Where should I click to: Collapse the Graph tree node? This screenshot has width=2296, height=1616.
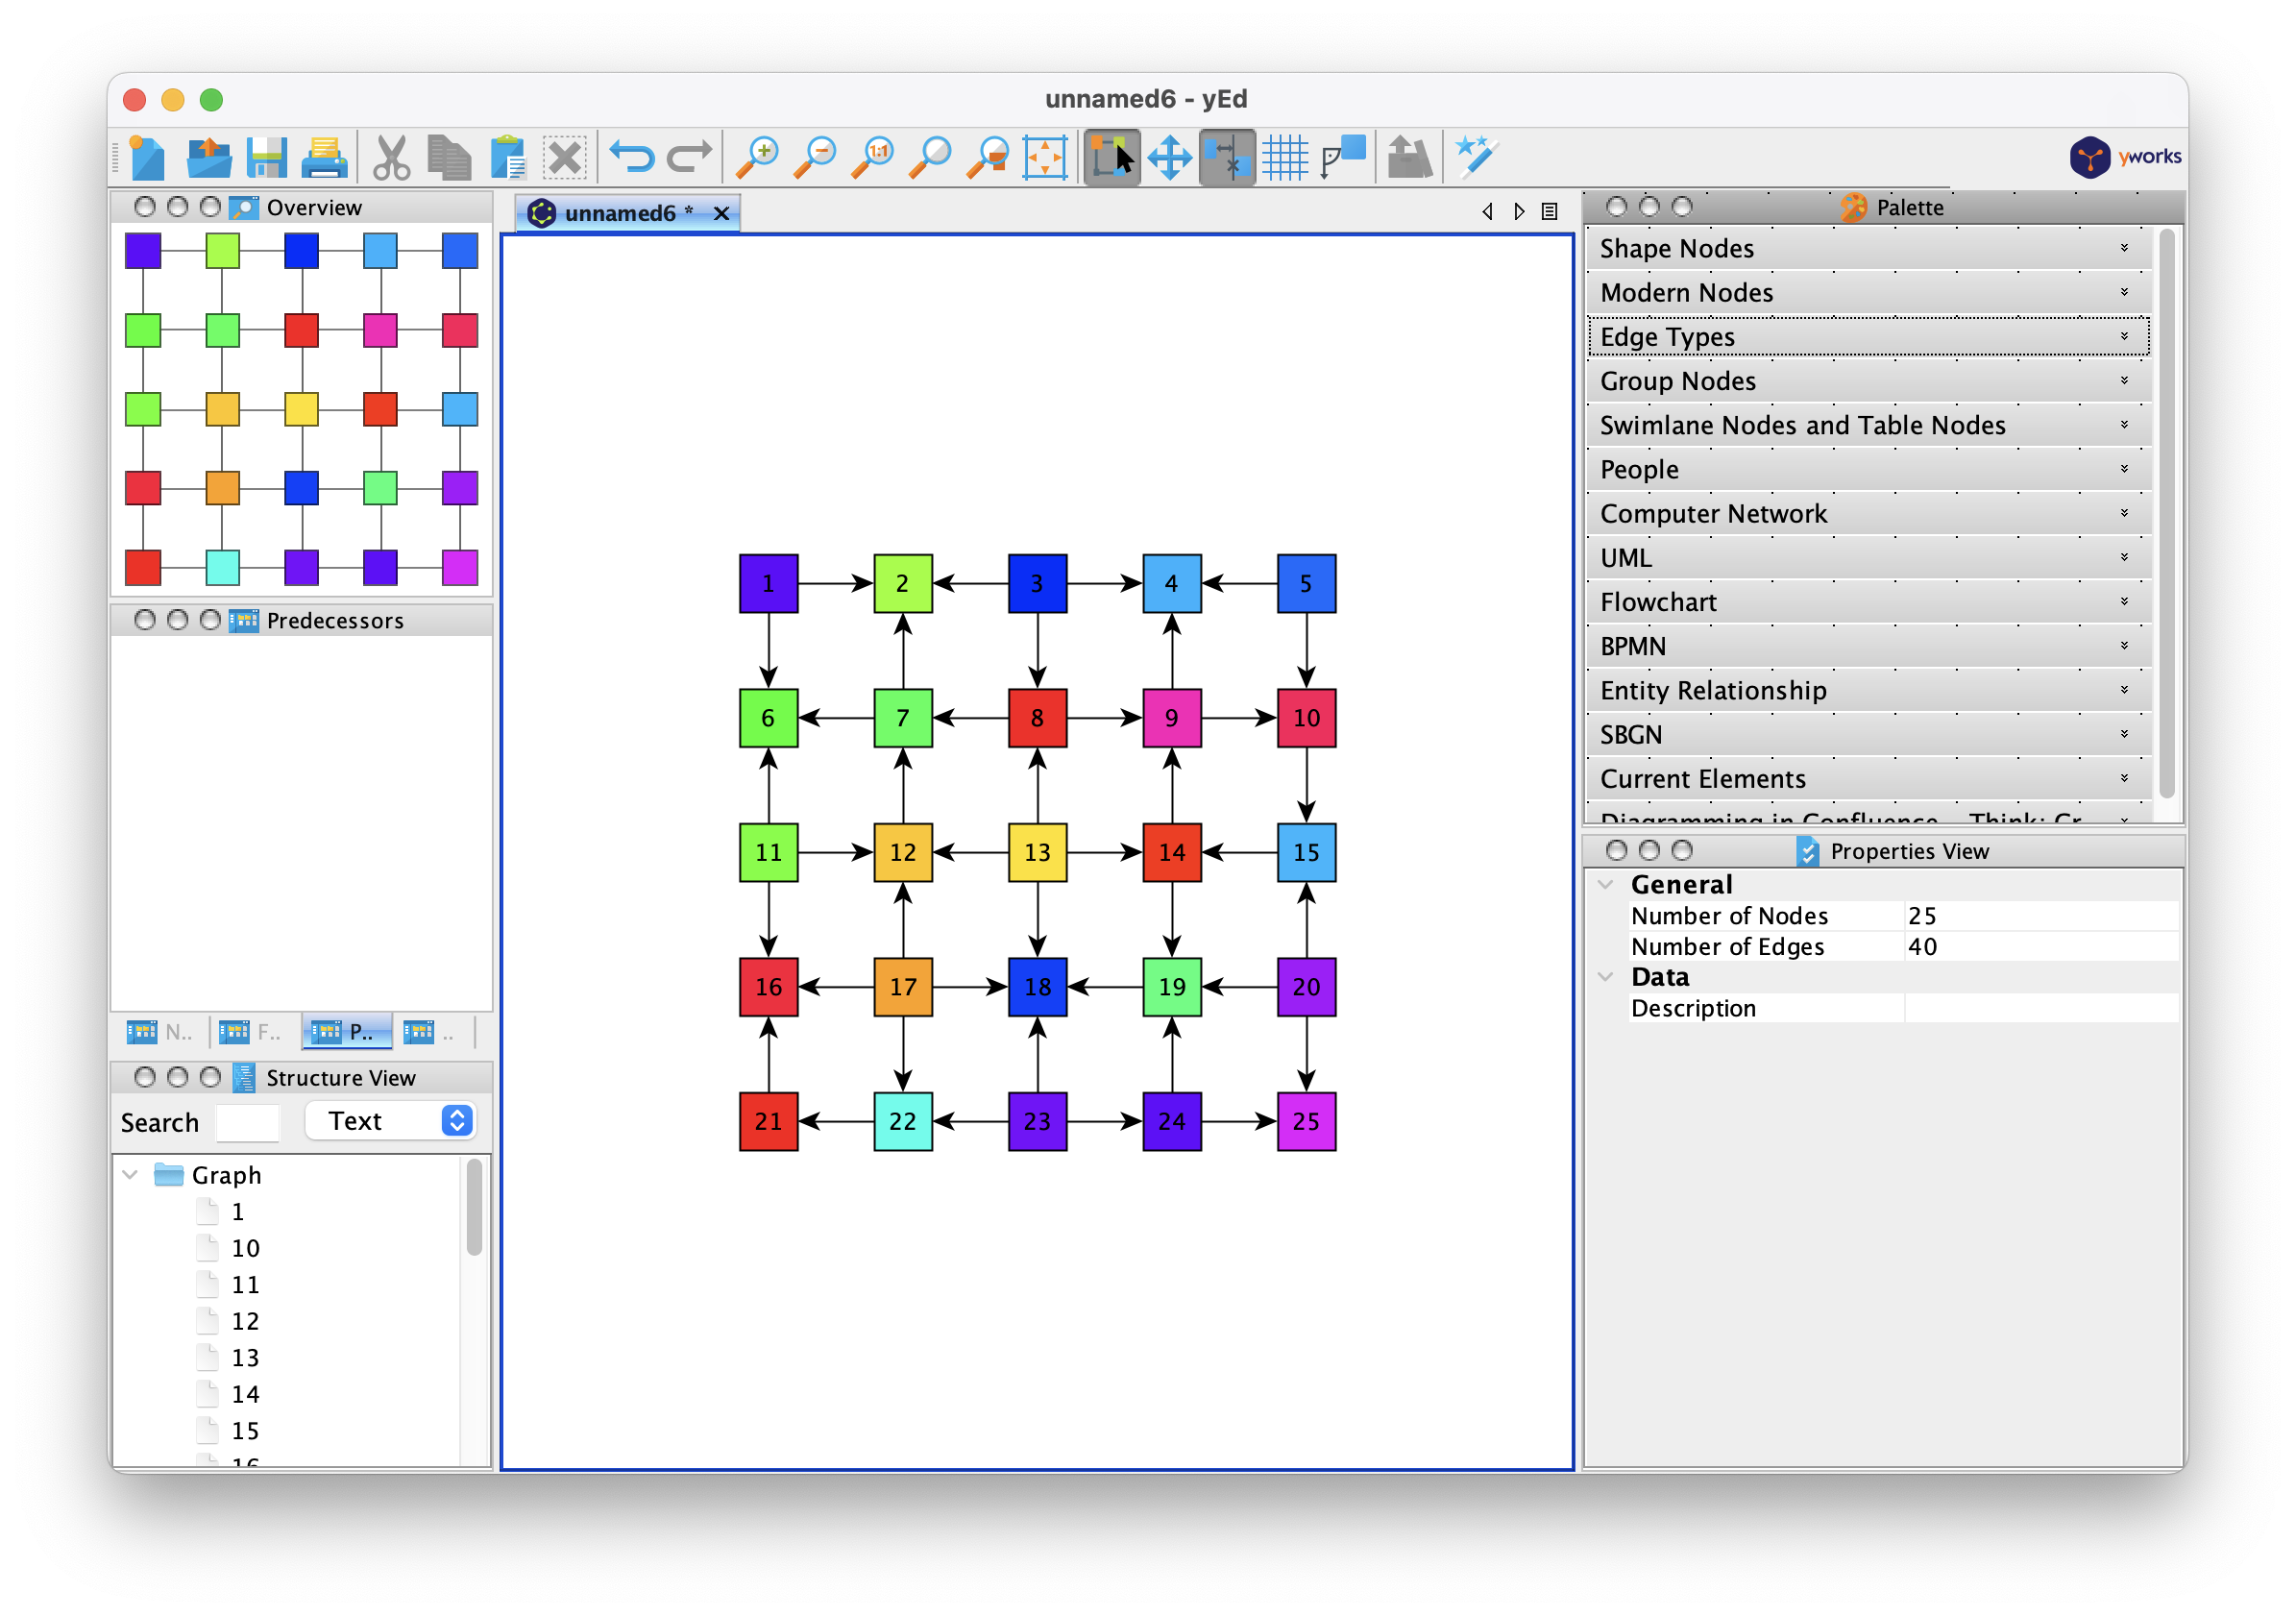[130, 1174]
